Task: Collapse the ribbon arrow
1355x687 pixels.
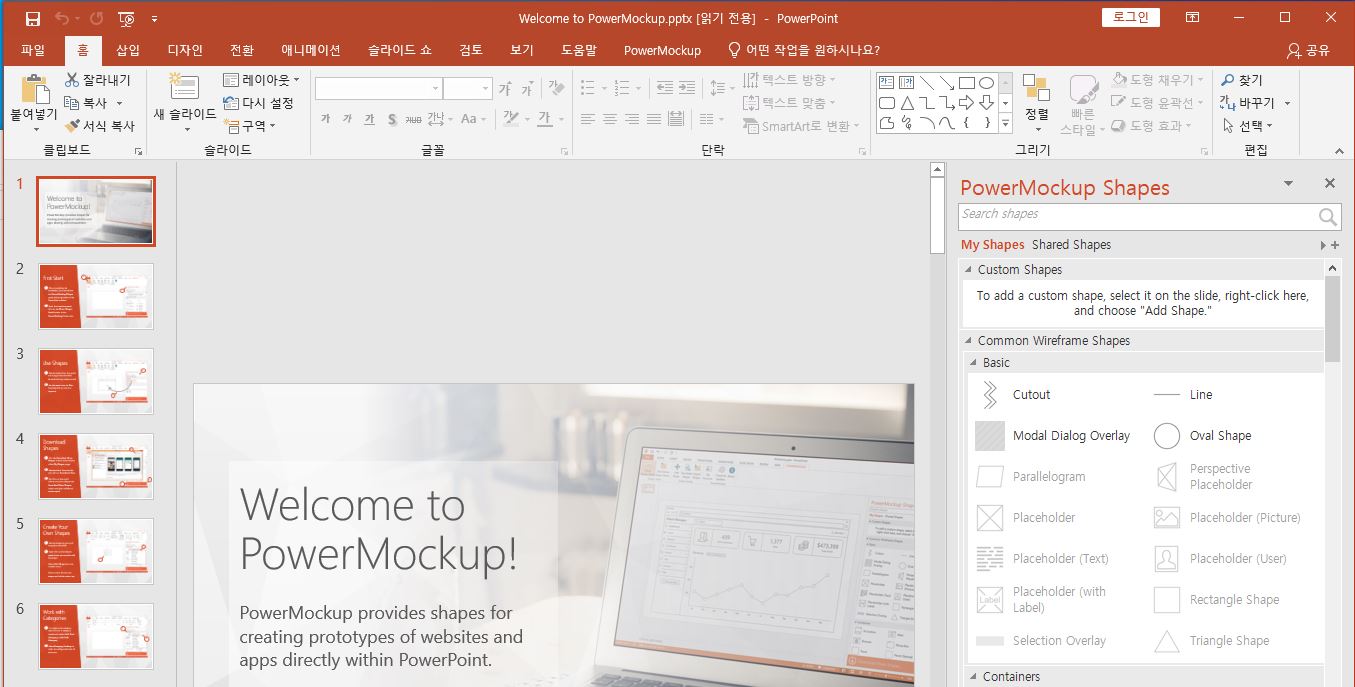Action: [1339, 150]
